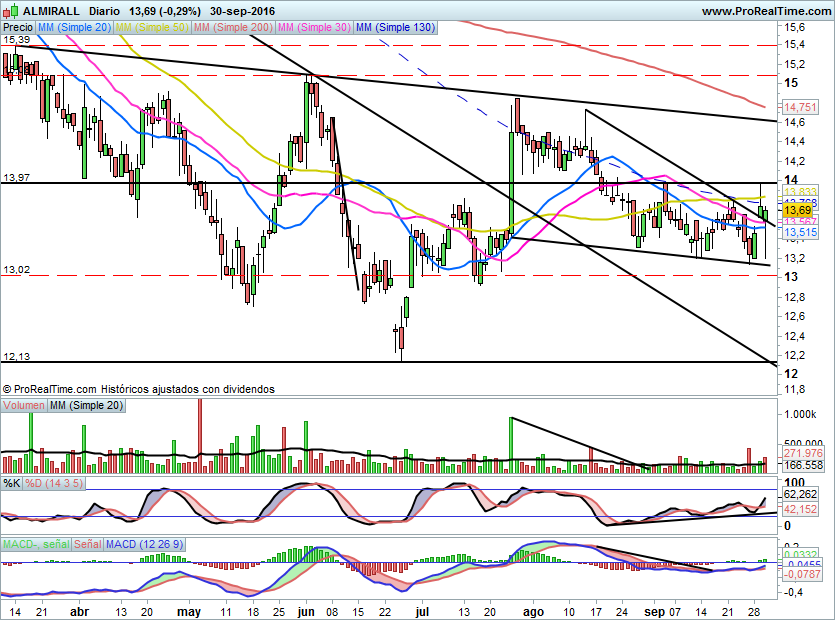Click the jul month on the time axis
The height and width of the screenshot is (620, 835).
tap(422, 611)
